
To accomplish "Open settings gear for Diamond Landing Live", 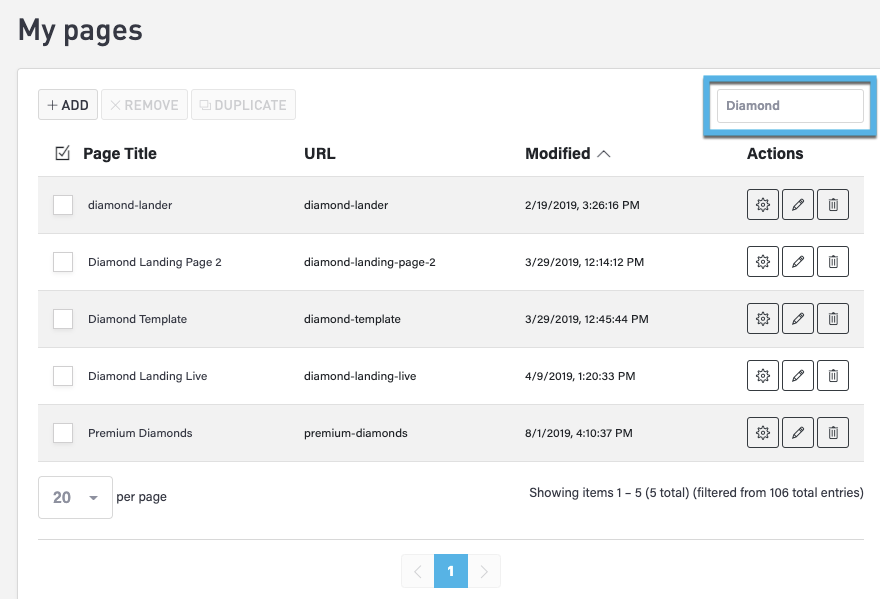I will tap(763, 376).
